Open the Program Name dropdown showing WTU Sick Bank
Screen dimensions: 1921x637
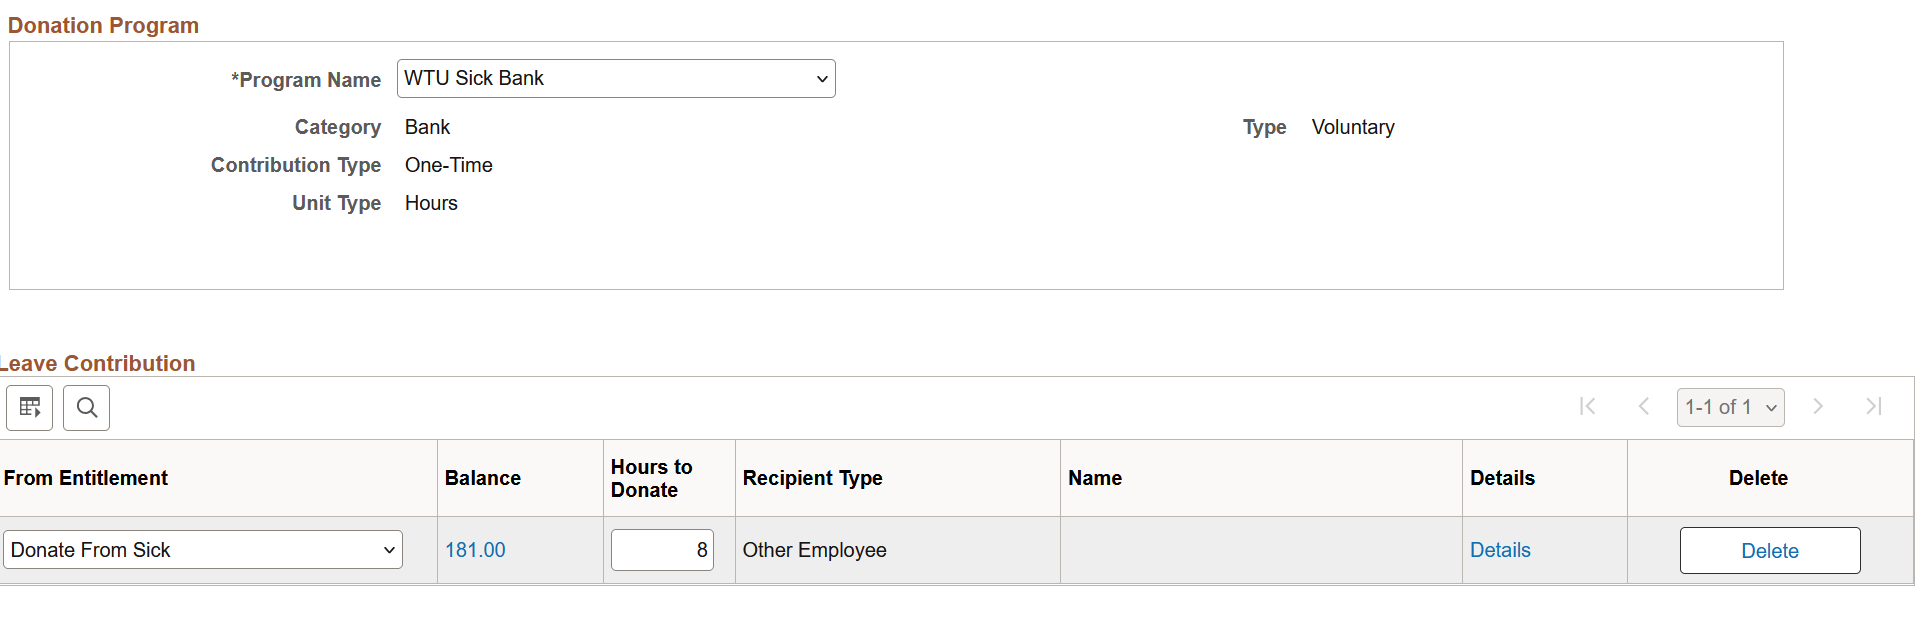point(615,78)
